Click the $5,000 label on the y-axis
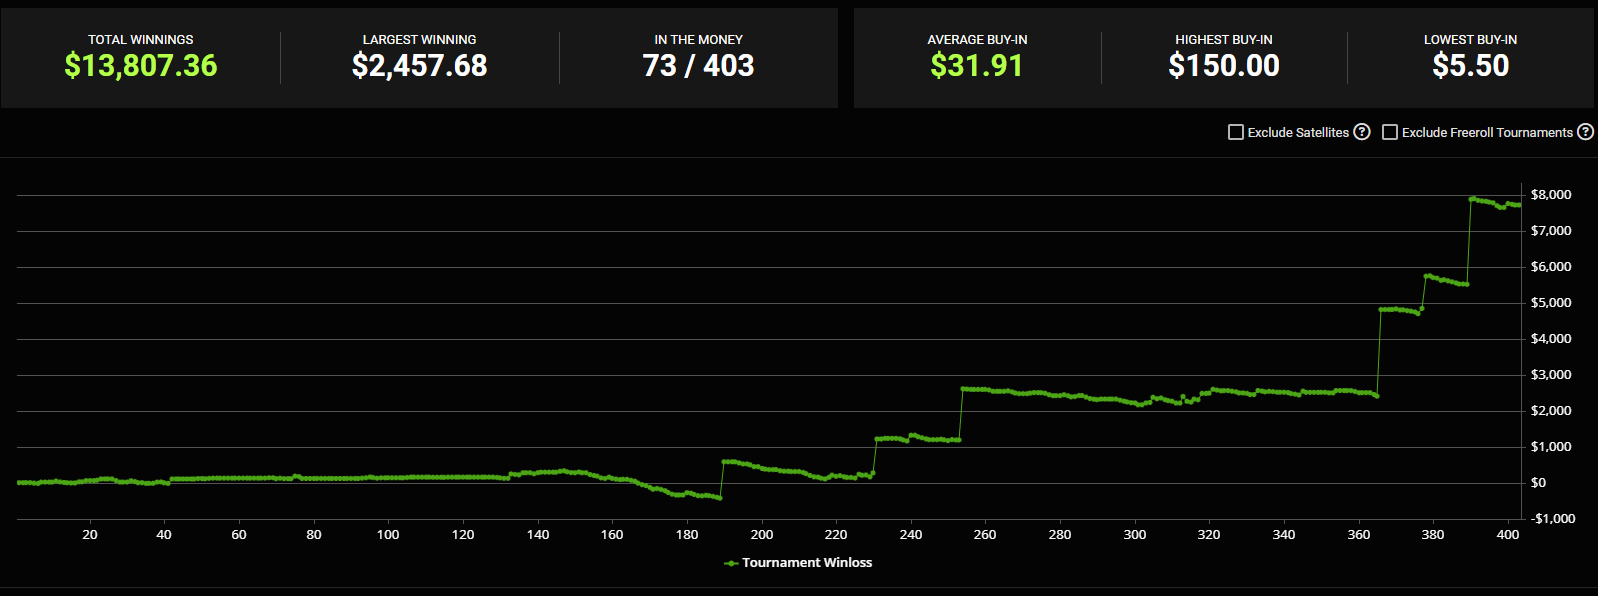The height and width of the screenshot is (596, 1598). (1550, 303)
